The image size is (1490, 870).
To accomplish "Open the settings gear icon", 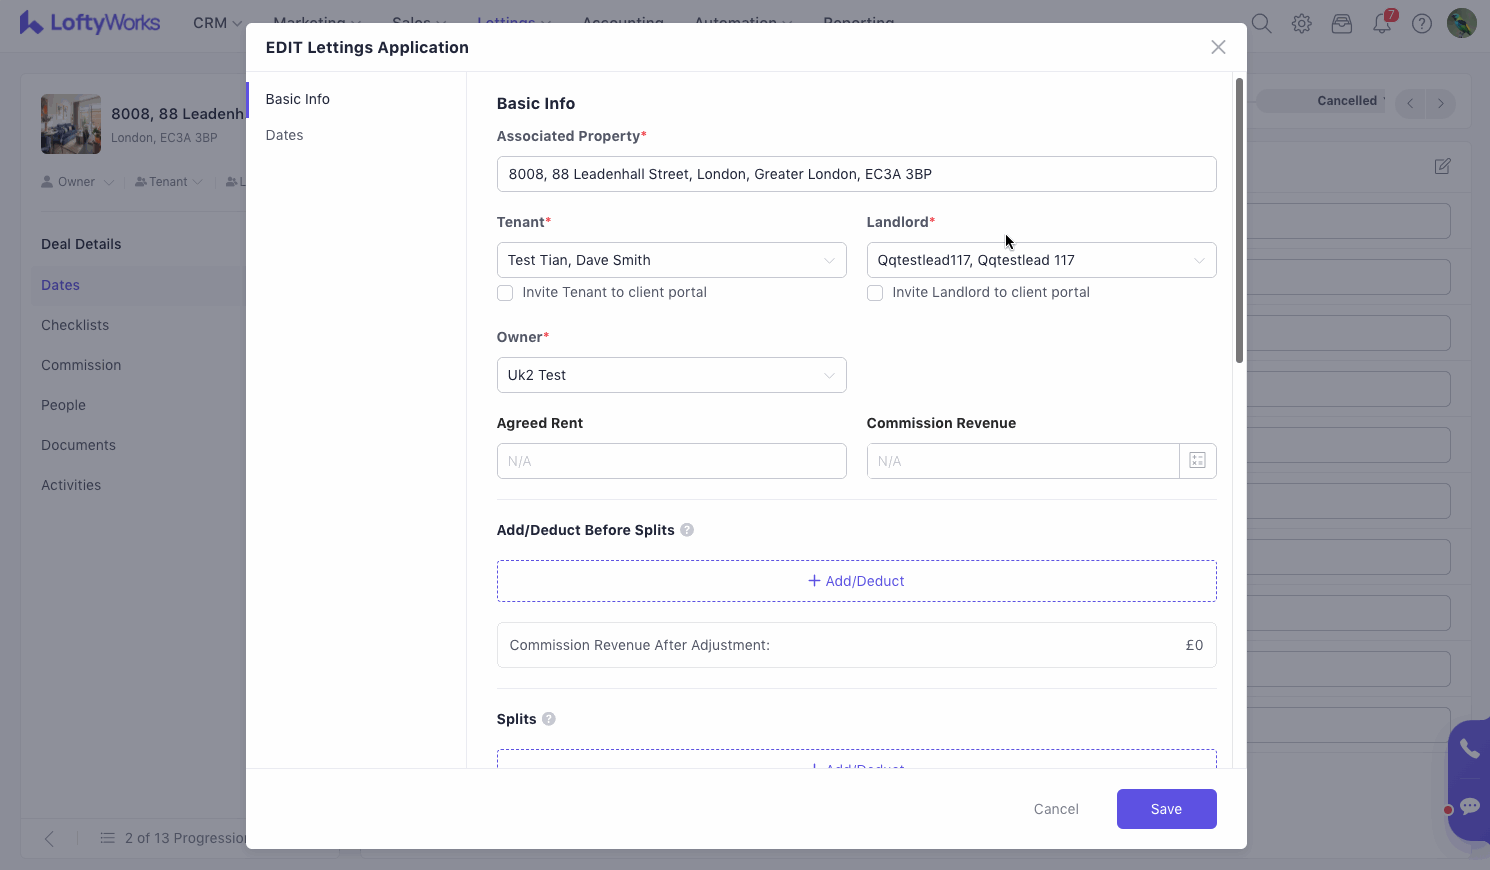I will point(1301,24).
